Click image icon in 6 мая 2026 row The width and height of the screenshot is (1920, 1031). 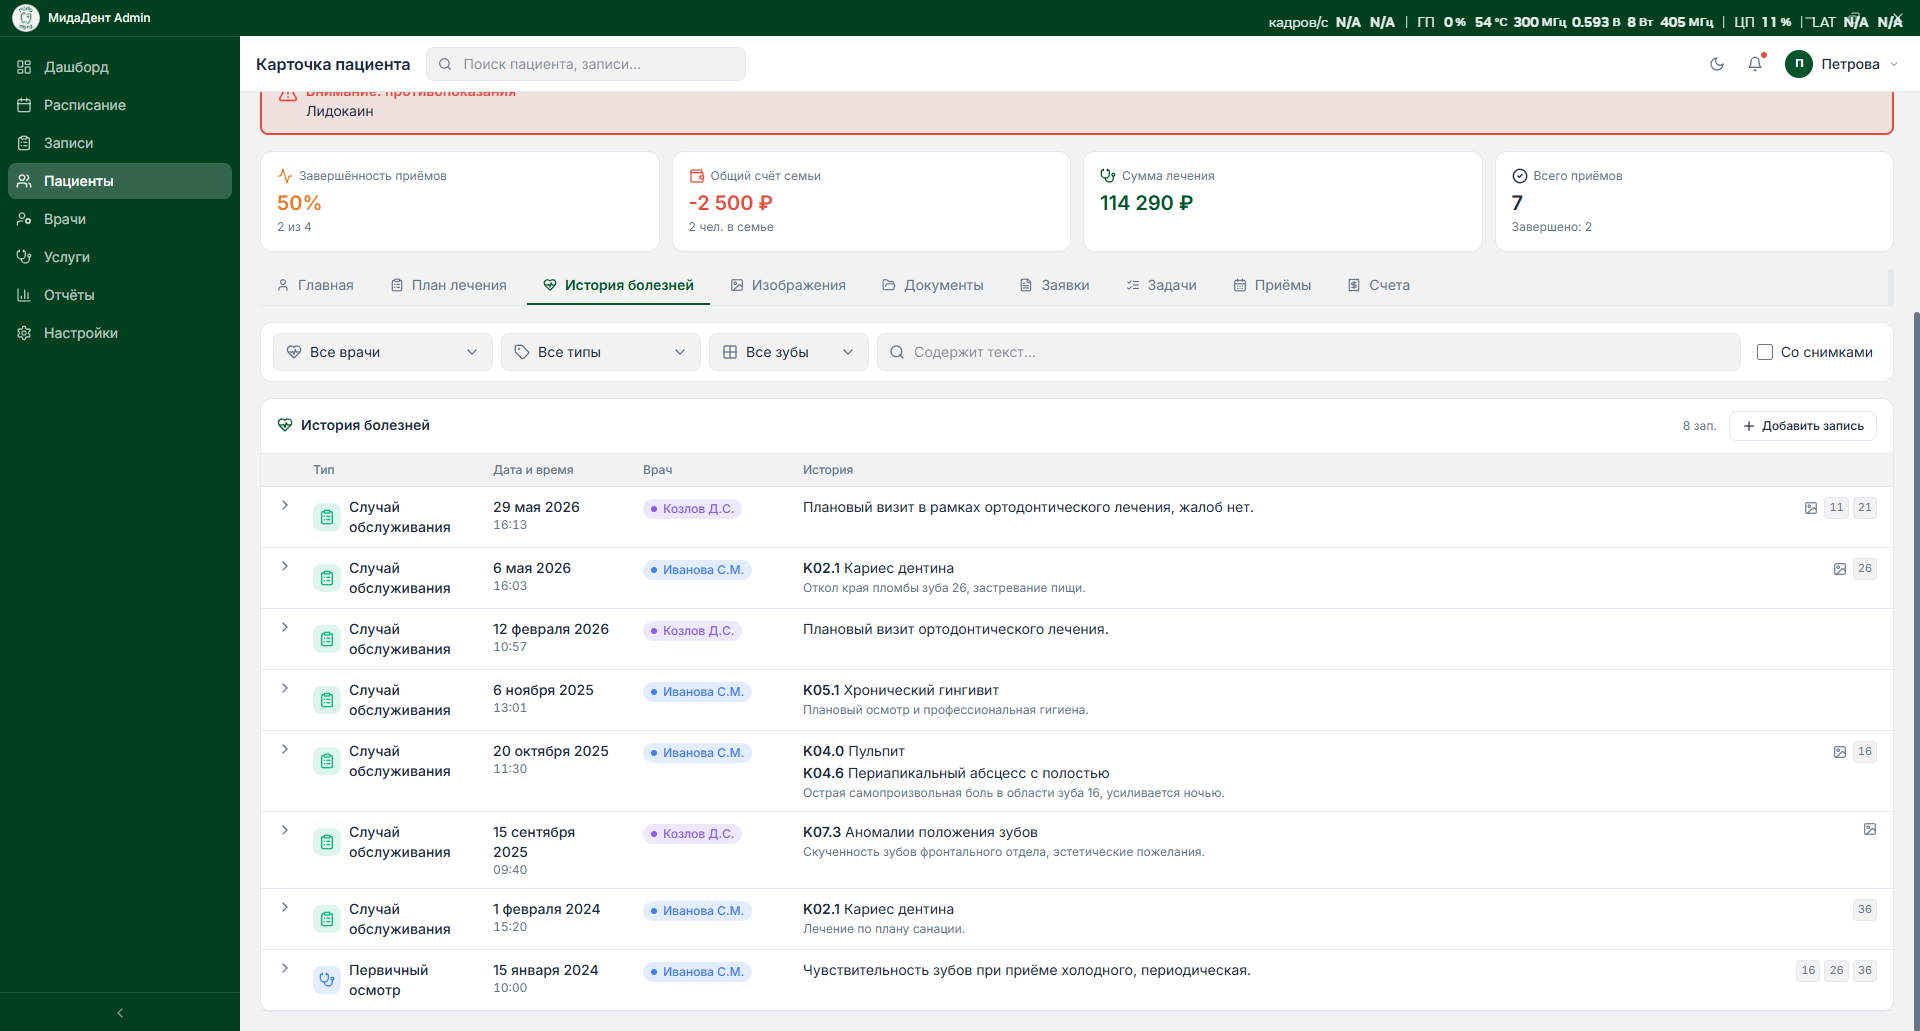[1840, 569]
